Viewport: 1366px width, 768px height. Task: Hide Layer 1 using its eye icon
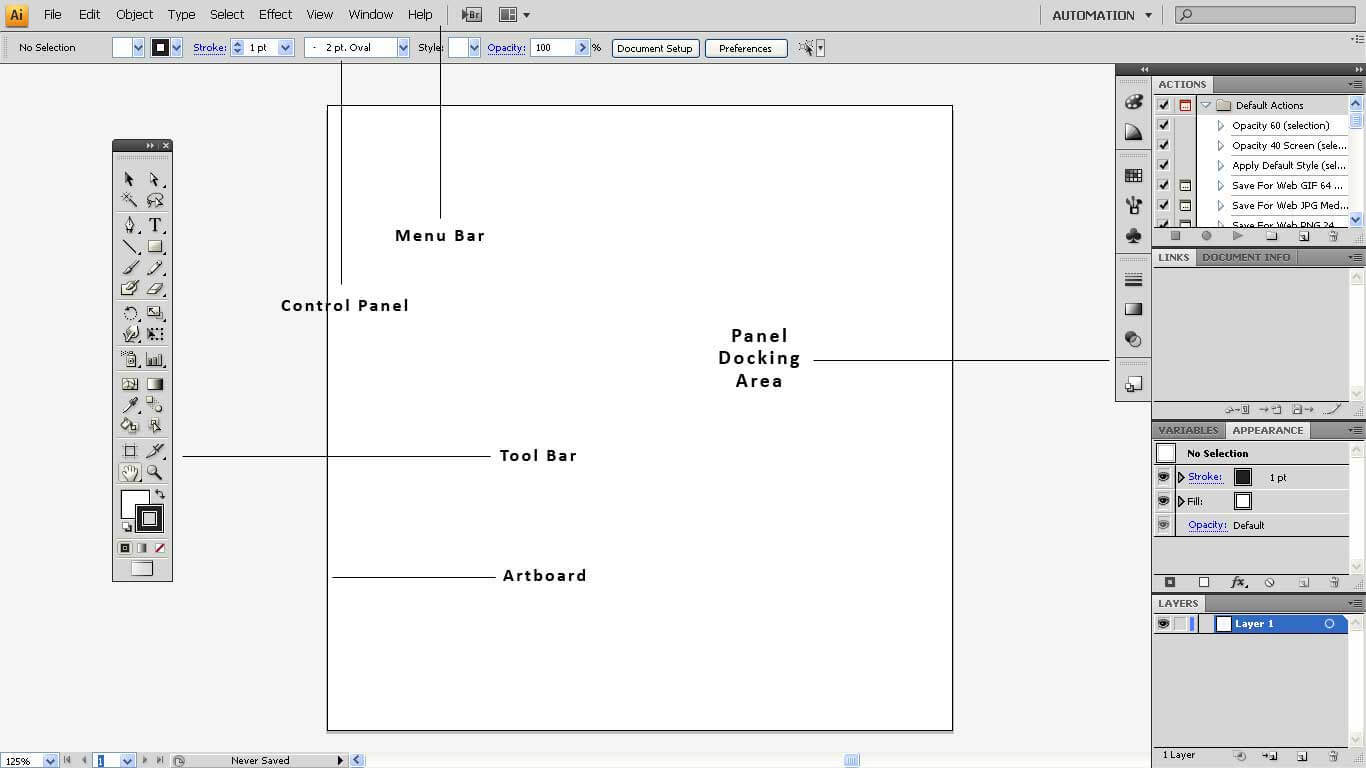click(x=1163, y=623)
